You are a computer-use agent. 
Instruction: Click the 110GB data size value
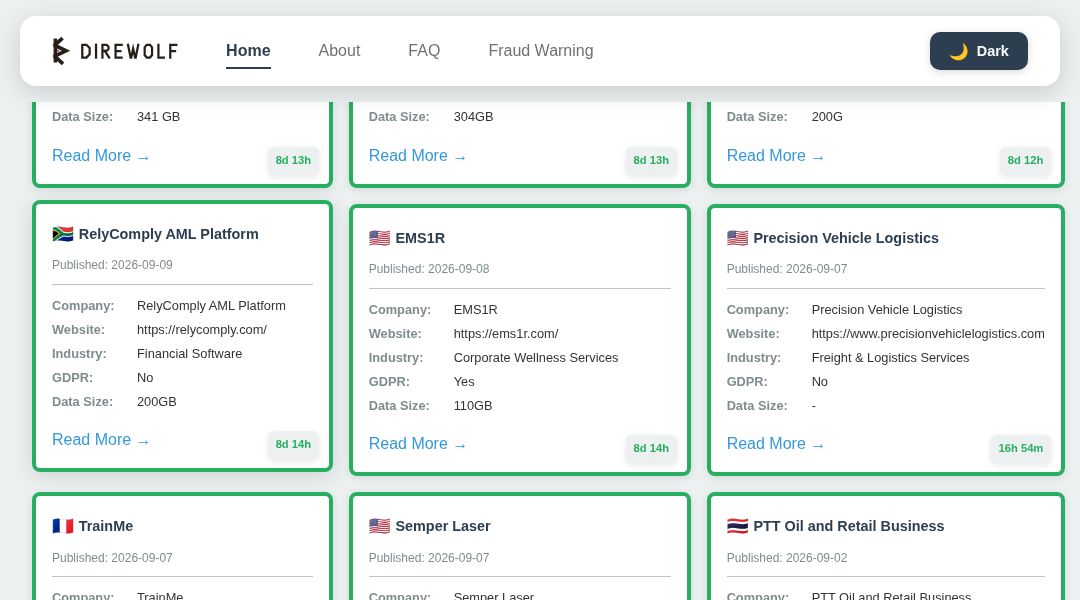click(x=472, y=406)
